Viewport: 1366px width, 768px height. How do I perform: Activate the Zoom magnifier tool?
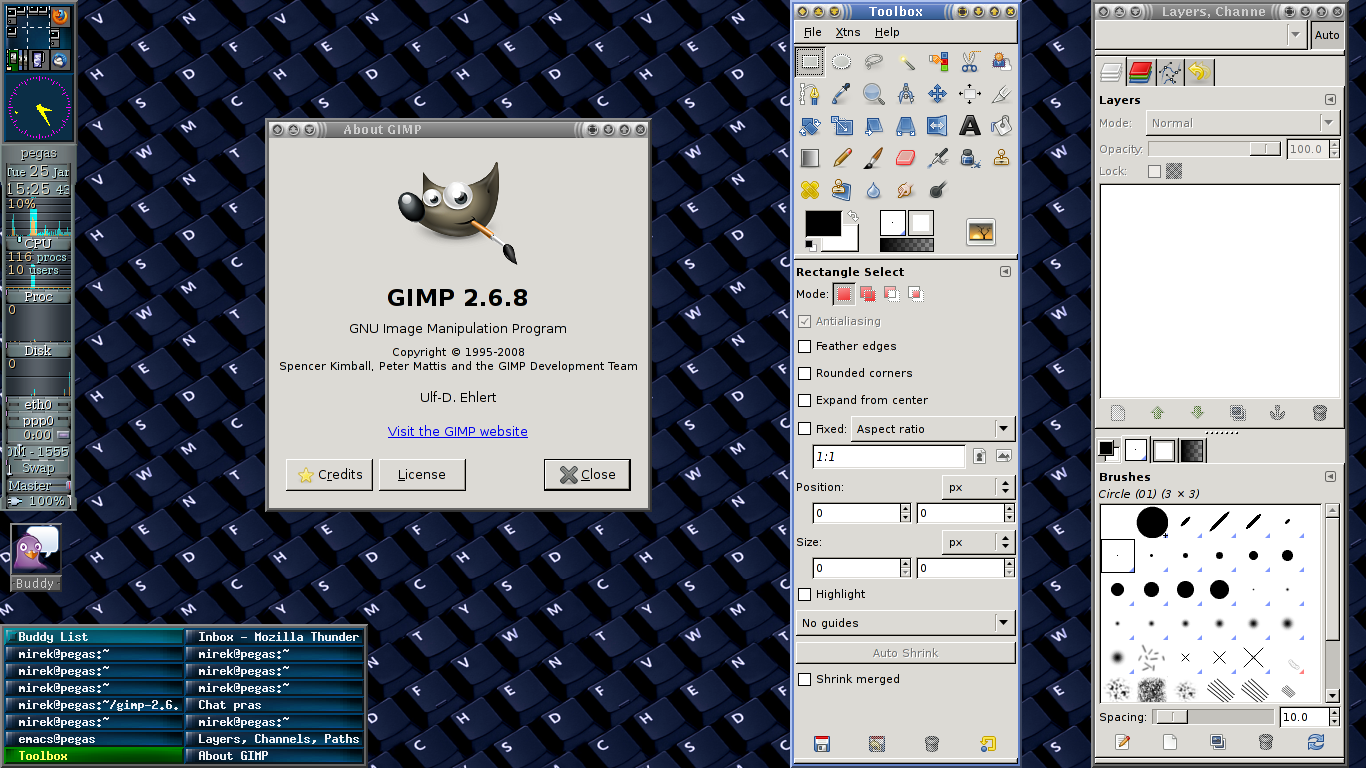pyautogui.click(x=874, y=94)
